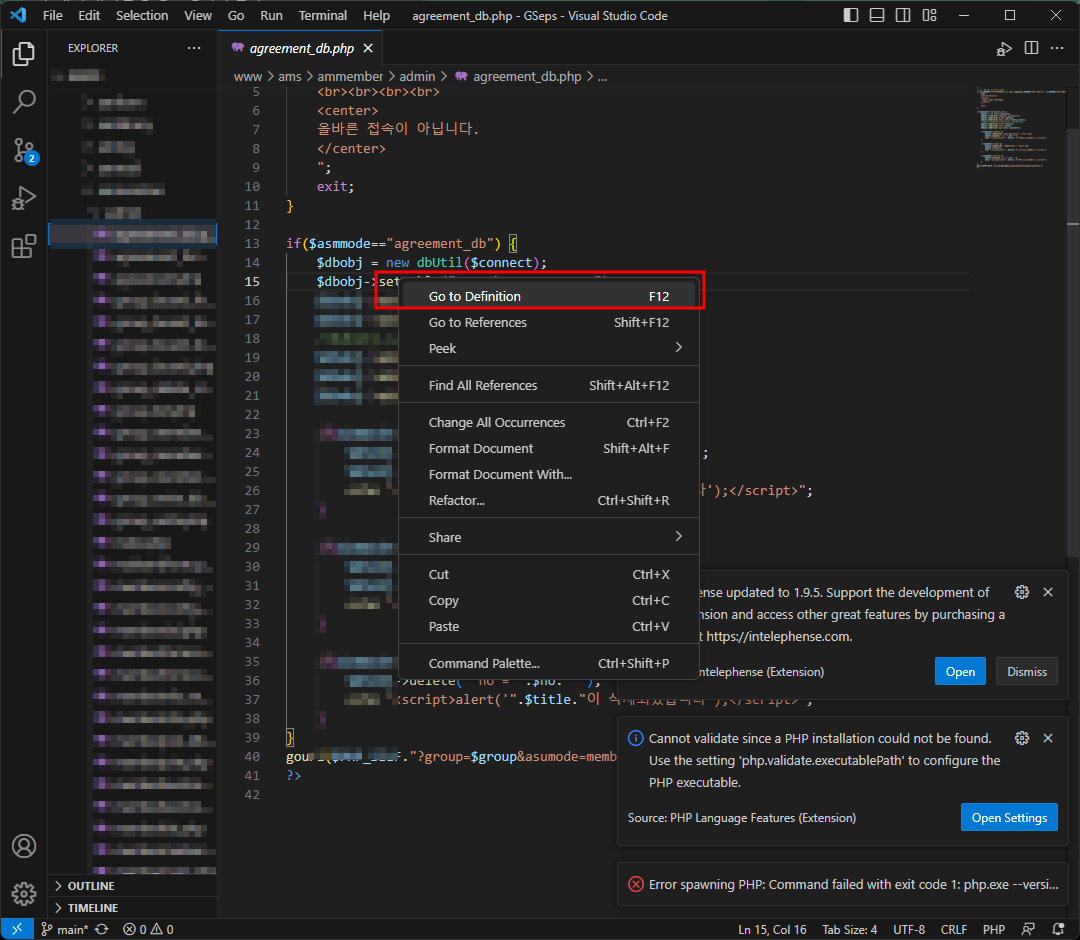Viewport: 1080px width, 940px height.
Task: Click the remote window indicator in status bar
Action: coord(17,930)
